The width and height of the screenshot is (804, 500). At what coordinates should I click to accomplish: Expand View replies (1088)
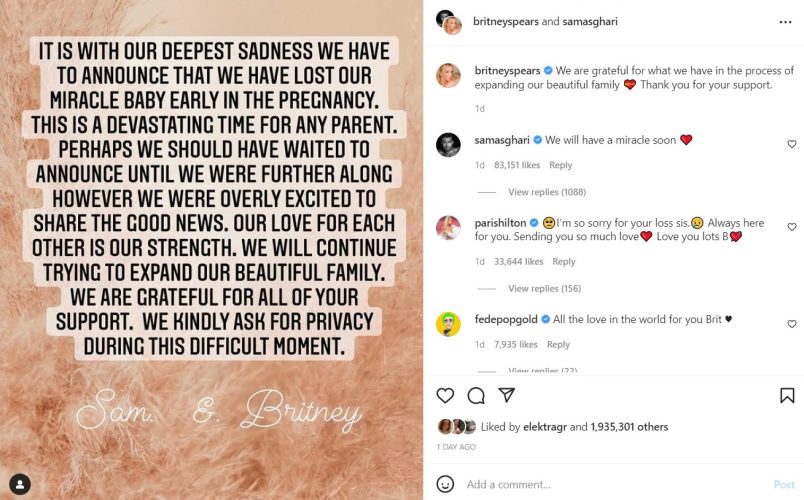pyautogui.click(x=547, y=192)
